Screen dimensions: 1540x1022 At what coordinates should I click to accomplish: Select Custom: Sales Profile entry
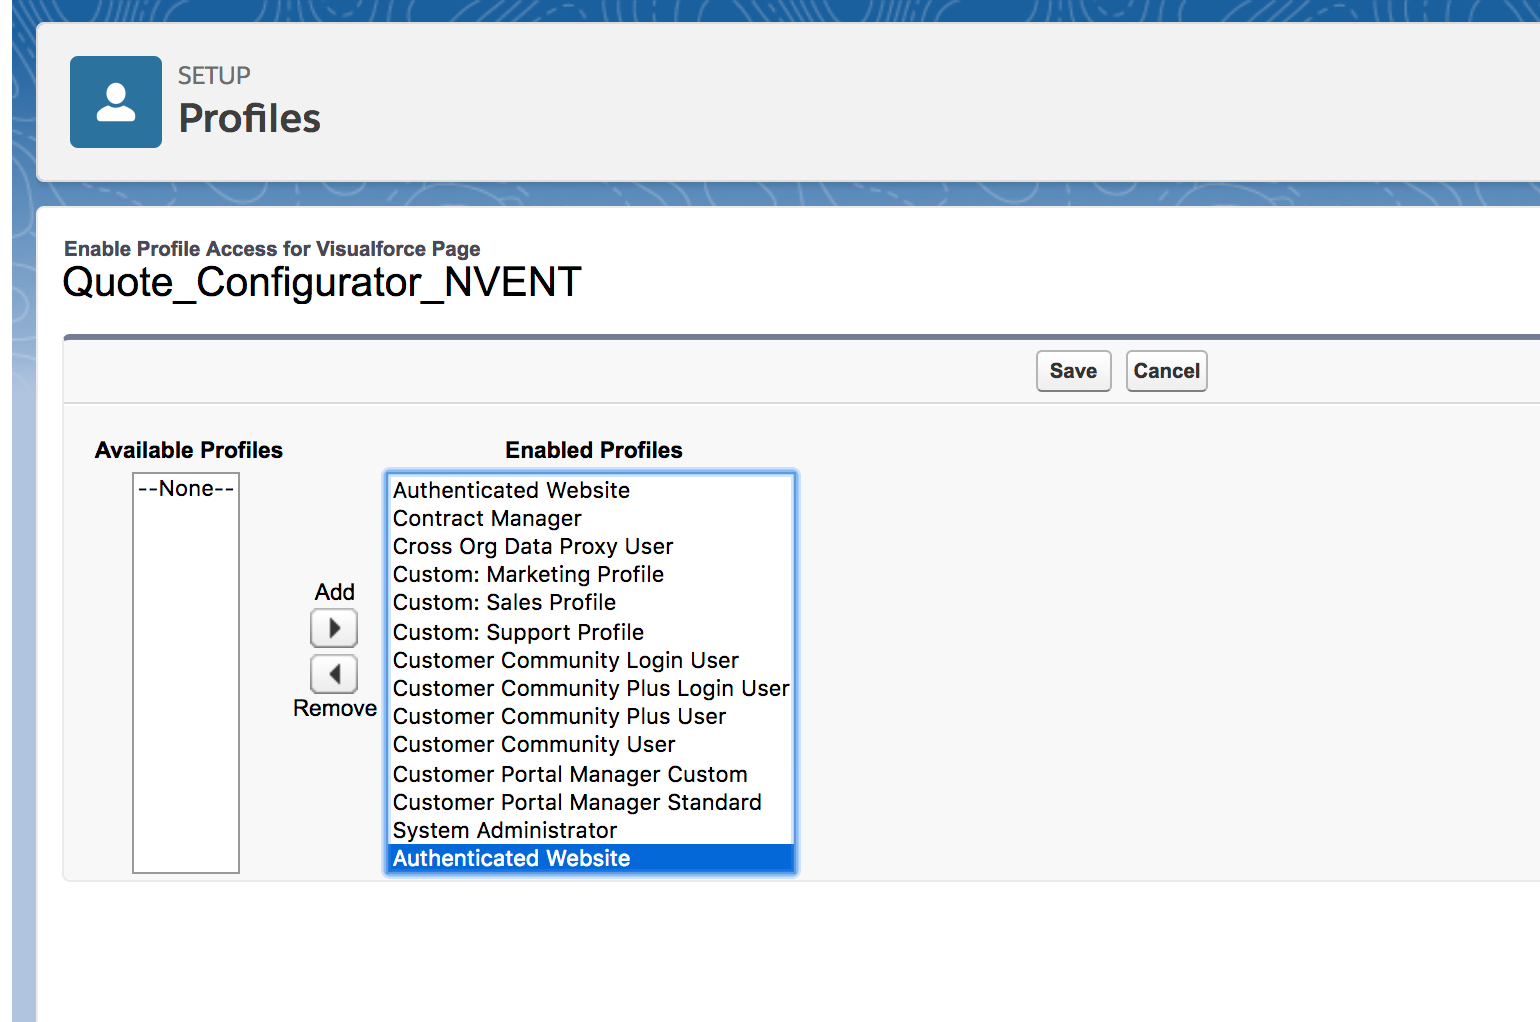tap(504, 603)
